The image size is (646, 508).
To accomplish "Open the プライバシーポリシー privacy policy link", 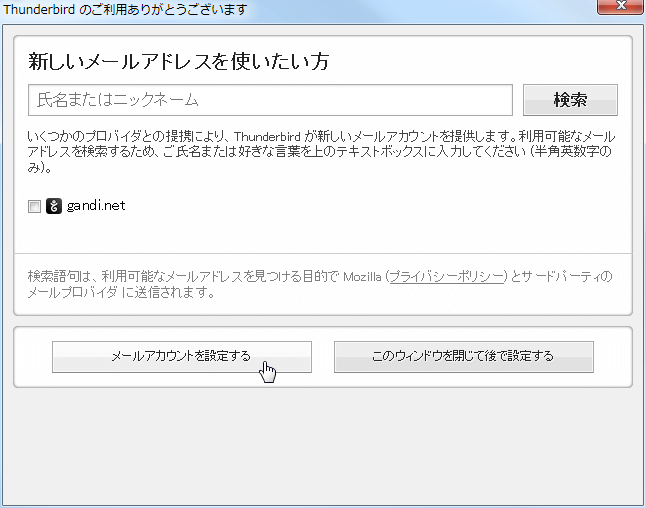I will pos(447,276).
